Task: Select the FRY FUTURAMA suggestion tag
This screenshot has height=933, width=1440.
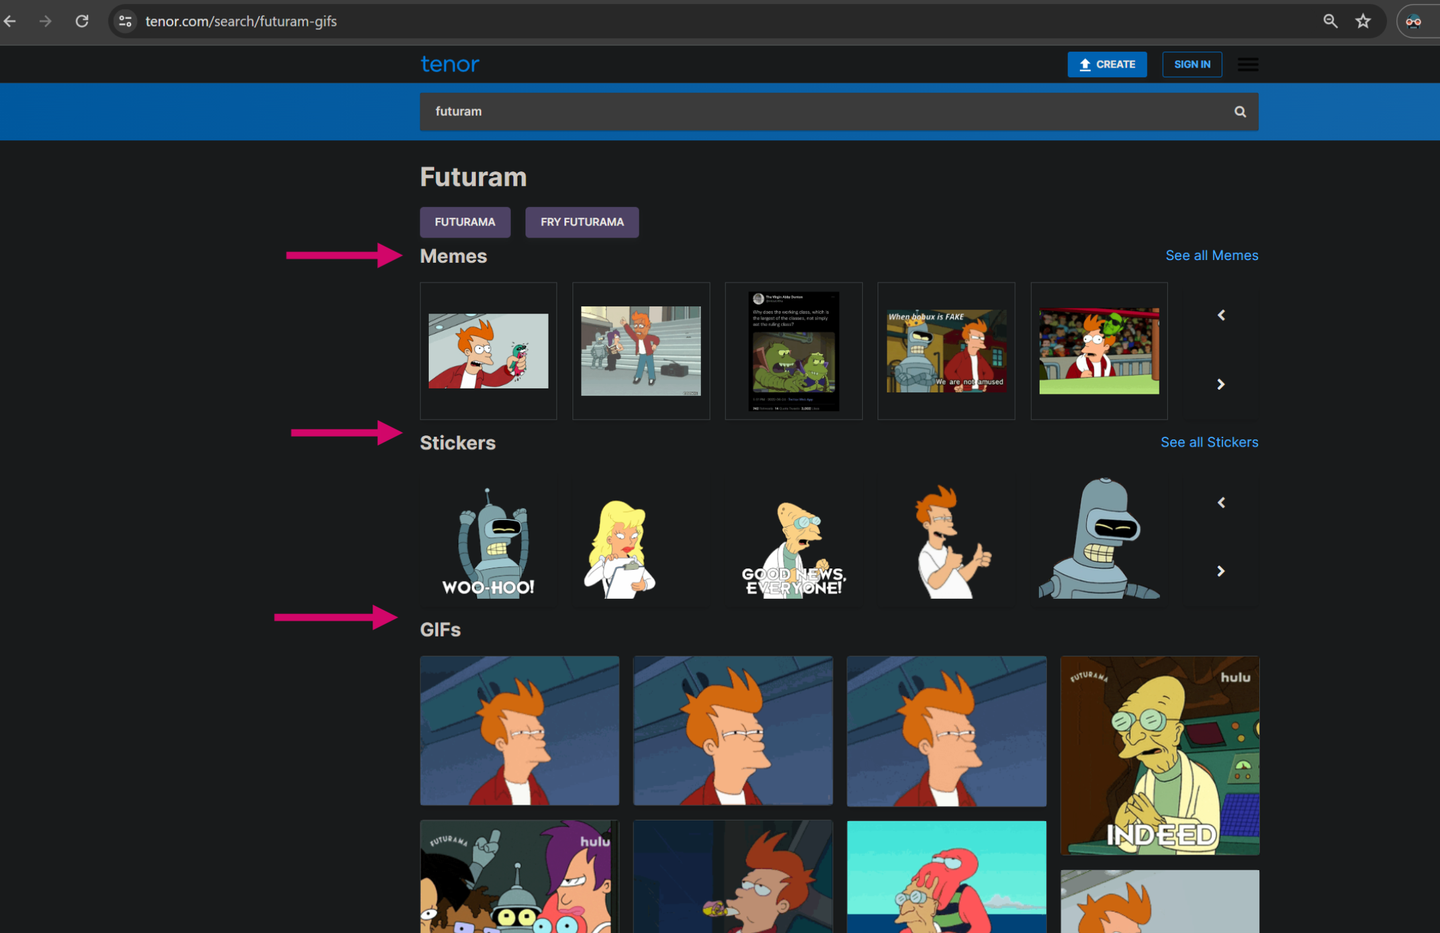Action: (582, 222)
